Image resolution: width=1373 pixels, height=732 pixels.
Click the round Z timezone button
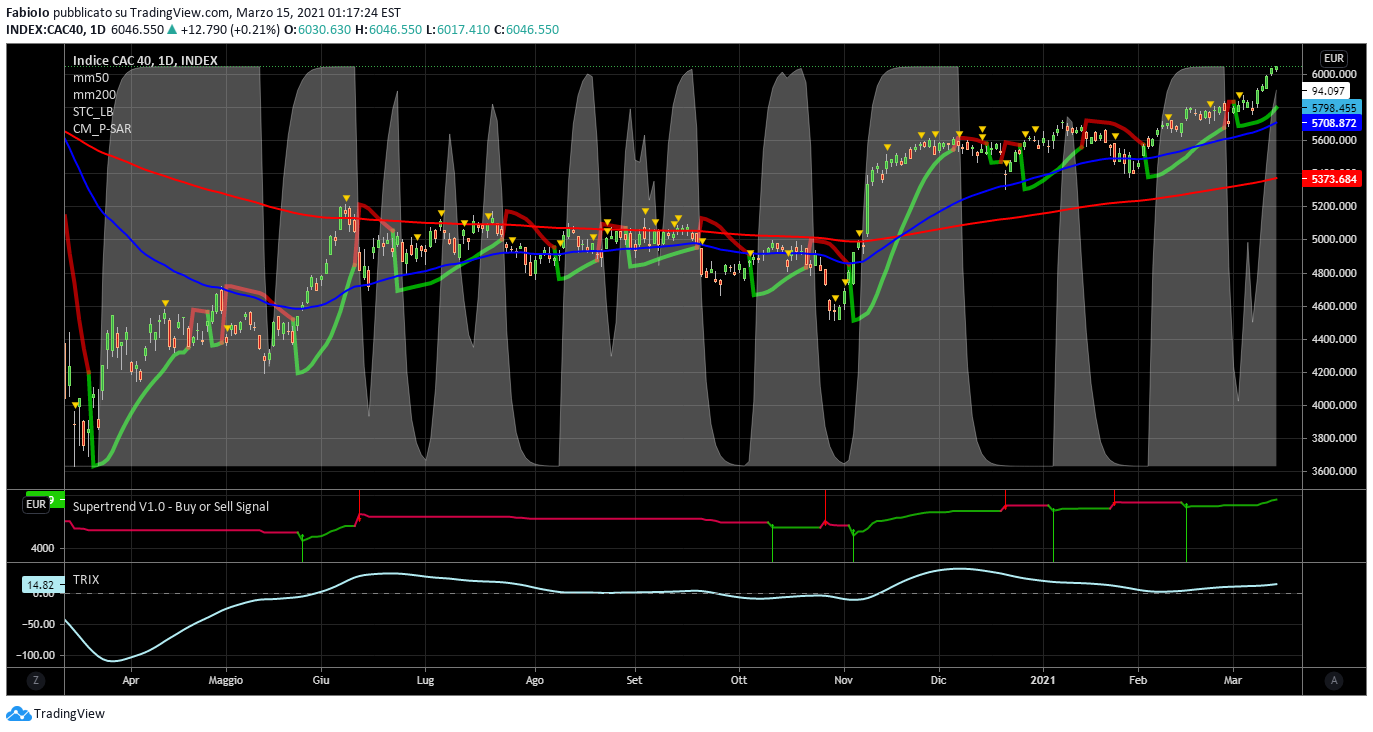(x=35, y=680)
